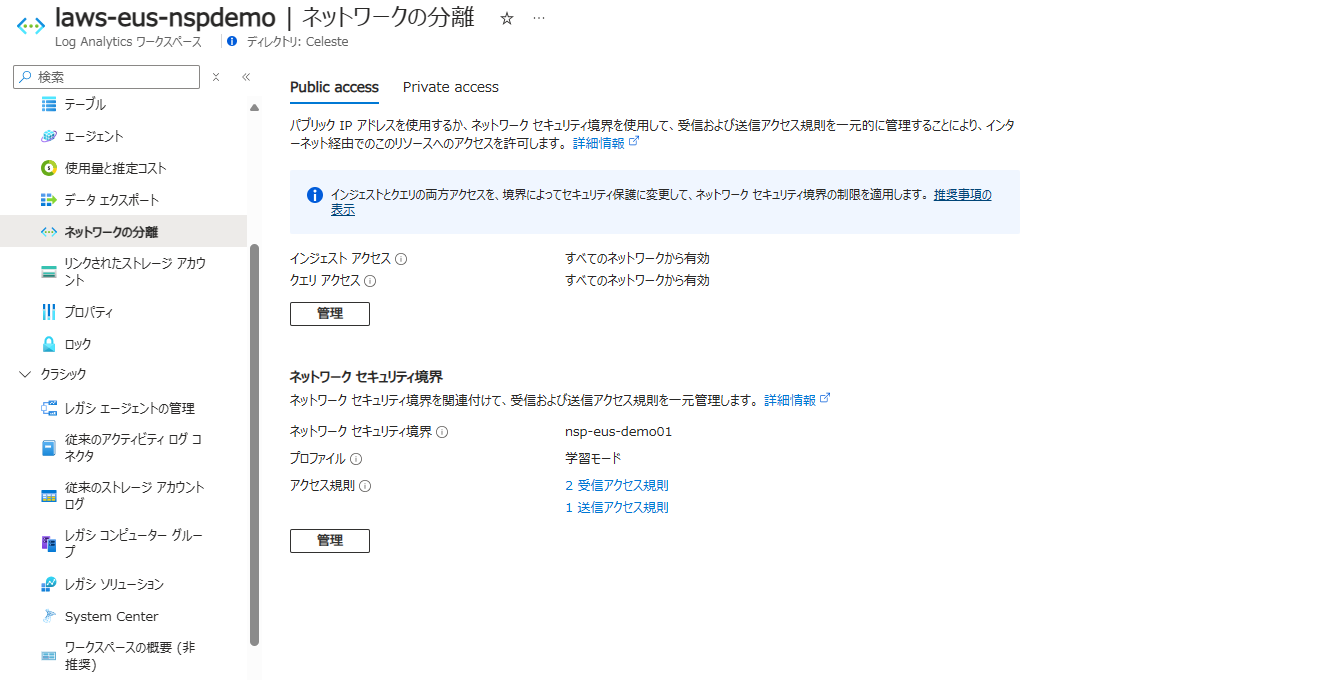Open 使用量と推定コスト in sidebar

pyautogui.click(x=116, y=168)
